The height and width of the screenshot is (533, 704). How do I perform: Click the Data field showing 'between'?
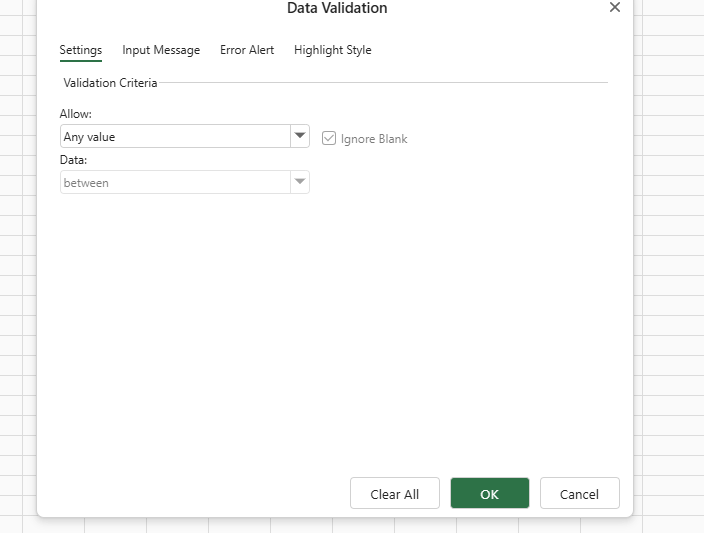tap(175, 183)
